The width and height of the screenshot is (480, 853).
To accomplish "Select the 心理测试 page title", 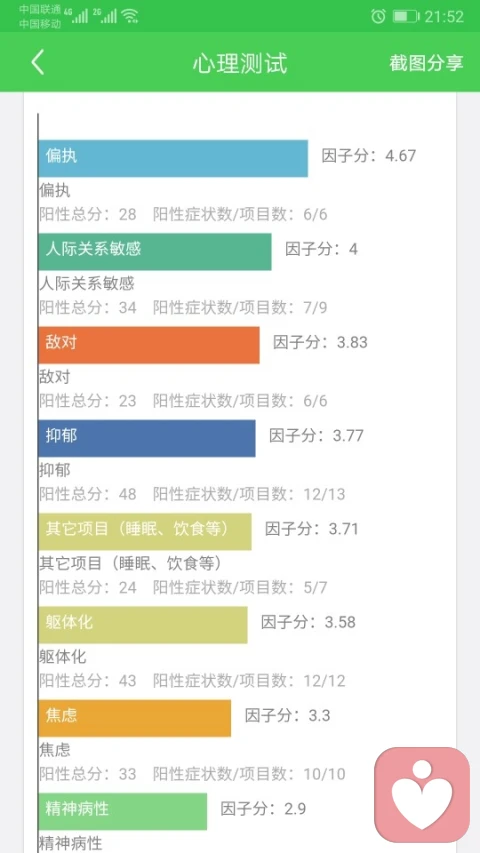I will click(239, 63).
